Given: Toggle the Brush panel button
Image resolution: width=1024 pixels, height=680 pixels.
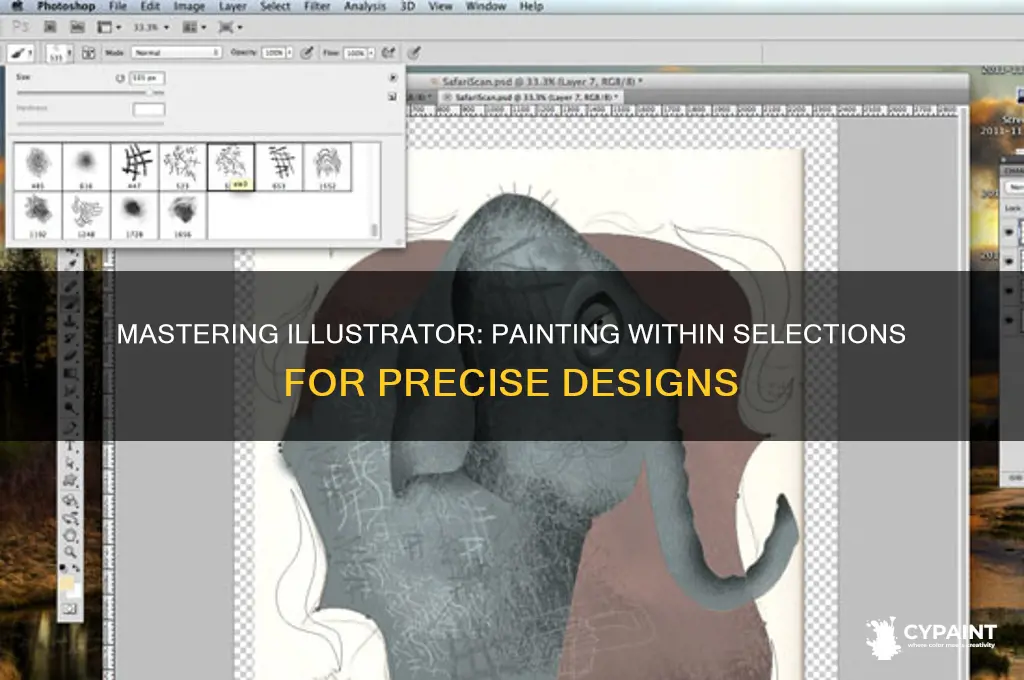Looking at the screenshot, I should [x=89, y=52].
